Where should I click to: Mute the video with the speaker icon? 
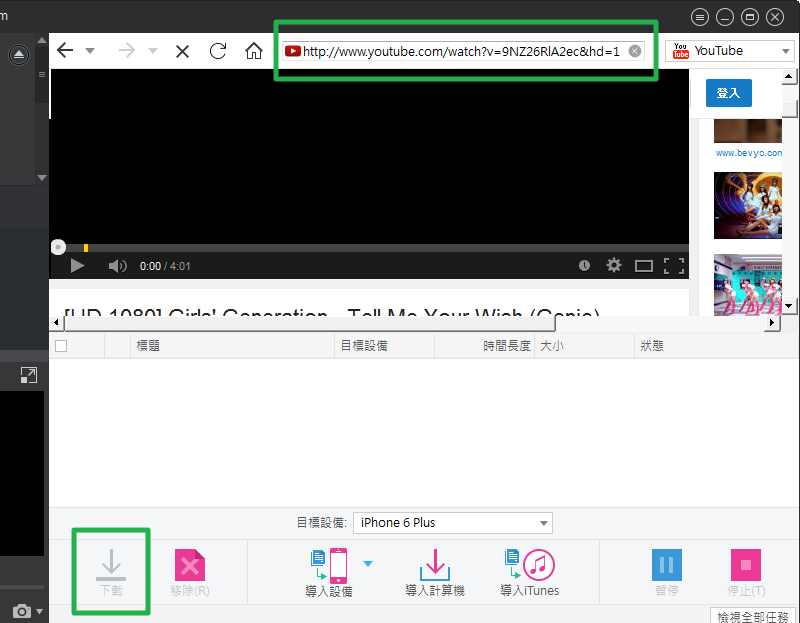(x=117, y=266)
